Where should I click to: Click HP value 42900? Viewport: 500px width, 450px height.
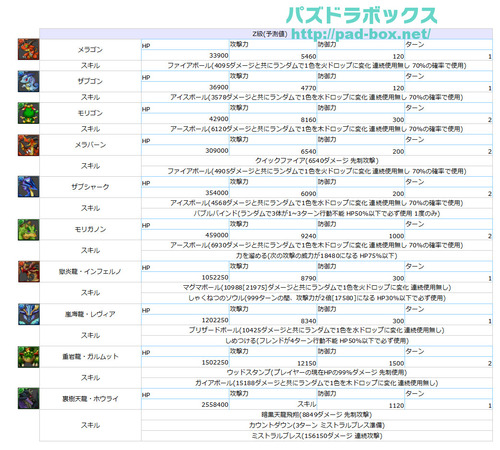[x=219, y=119]
